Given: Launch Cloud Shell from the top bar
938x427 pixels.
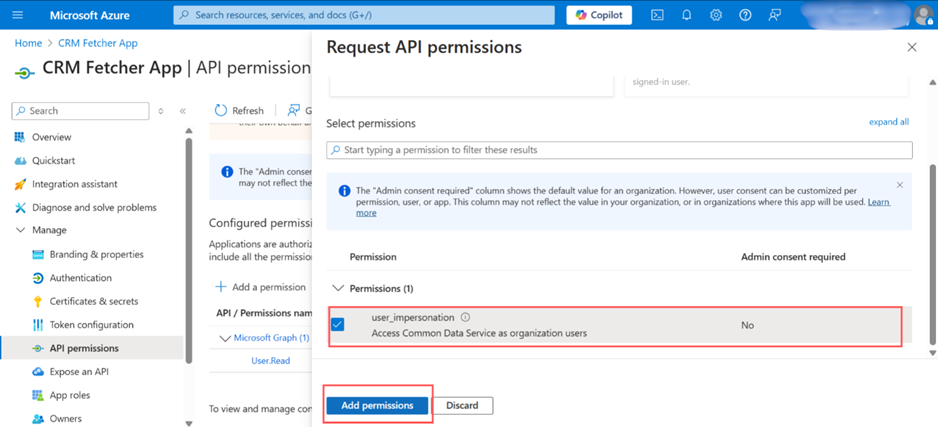Looking at the screenshot, I should point(657,16).
